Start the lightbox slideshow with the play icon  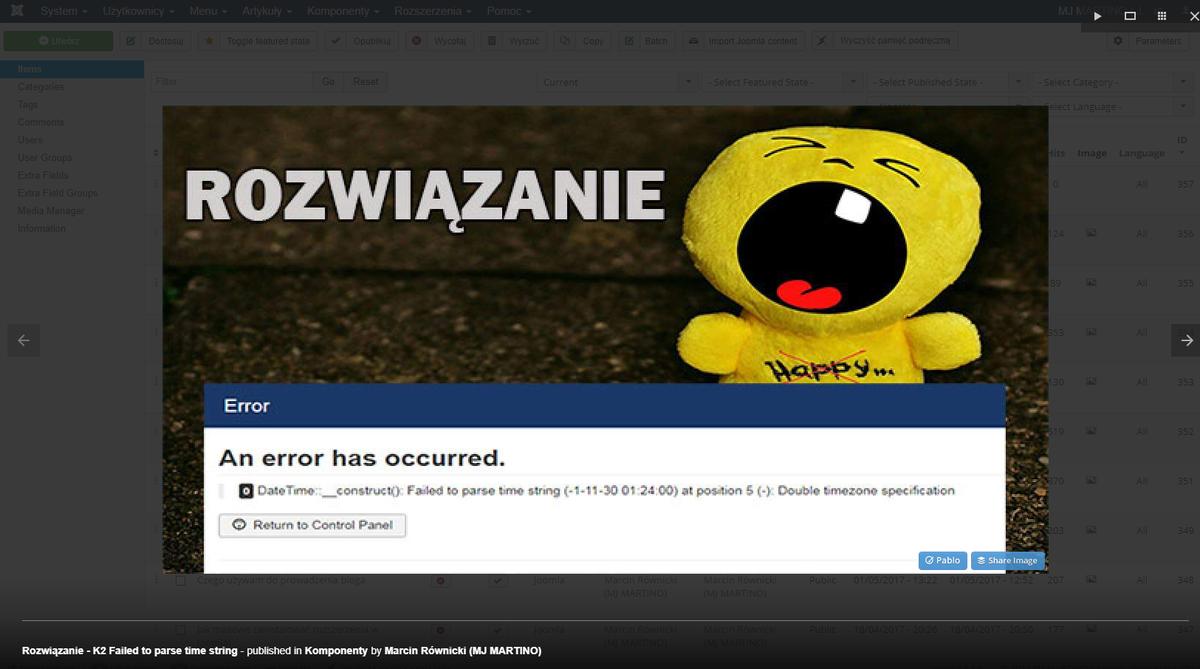coord(1098,16)
